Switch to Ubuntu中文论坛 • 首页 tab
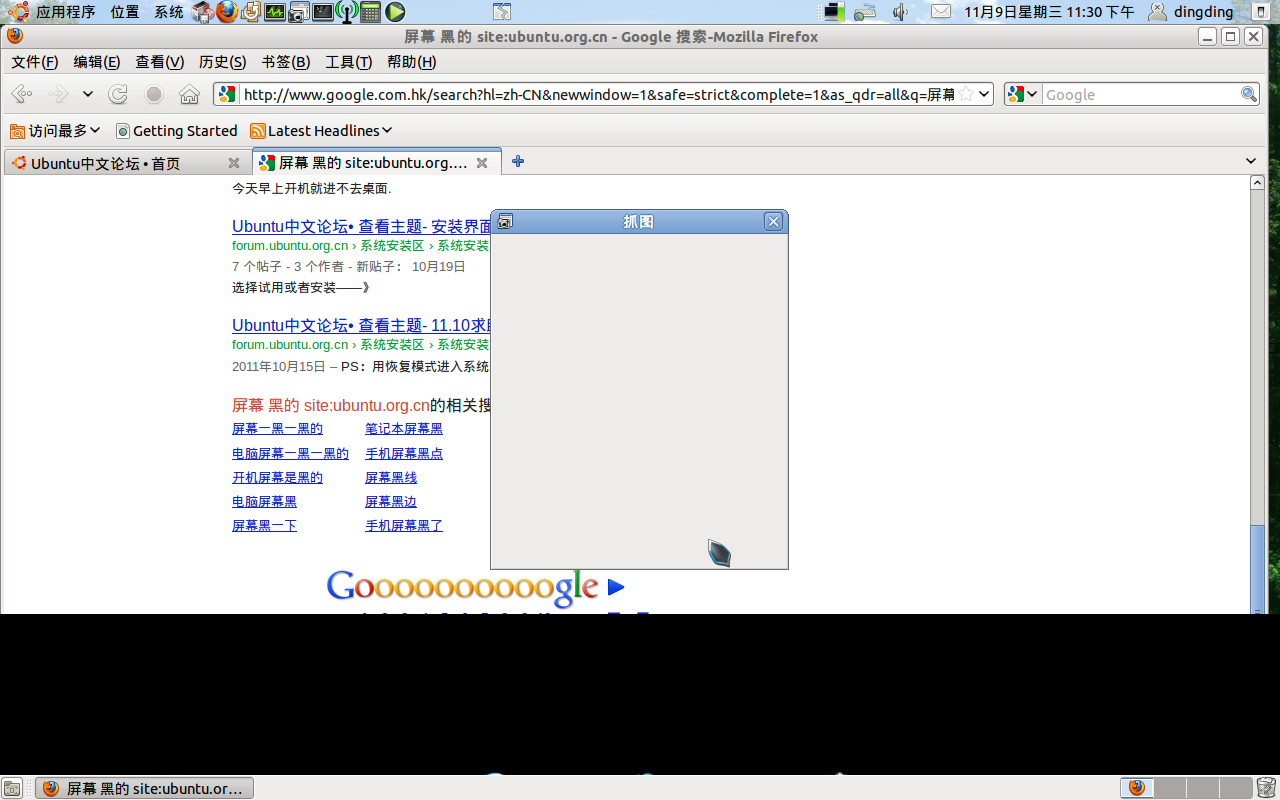The width and height of the screenshot is (1280, 800). pyautogui.click(x=126, y=163)
